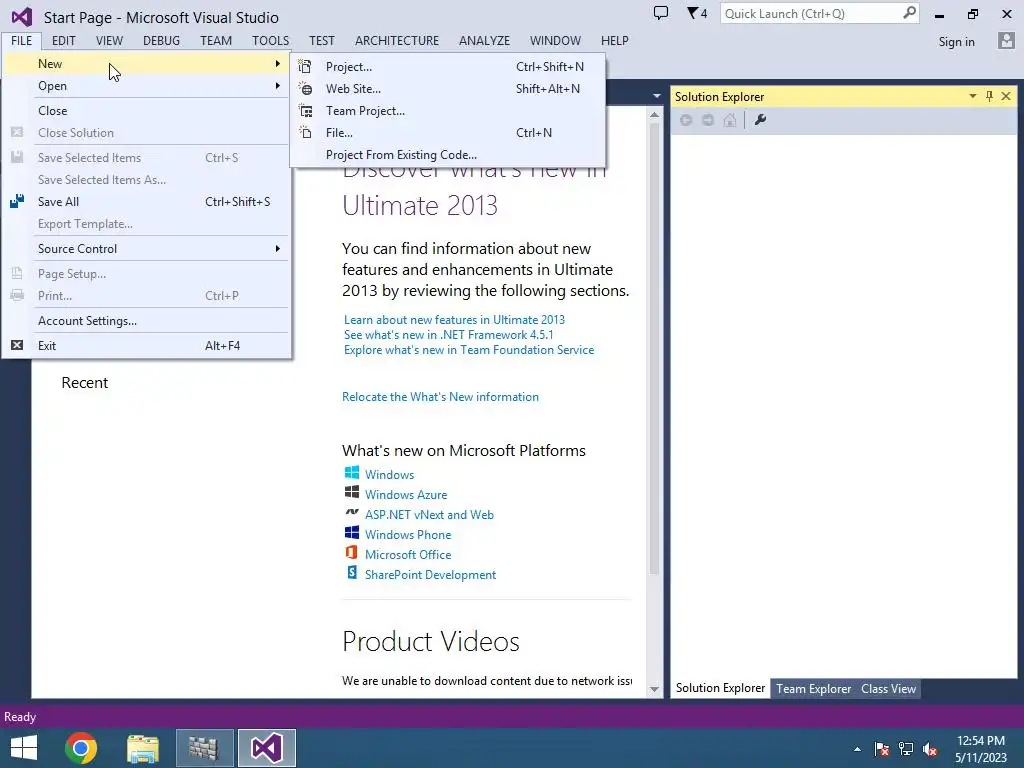Click the HELP menu

pyautogui.click(x=615, y=40)
